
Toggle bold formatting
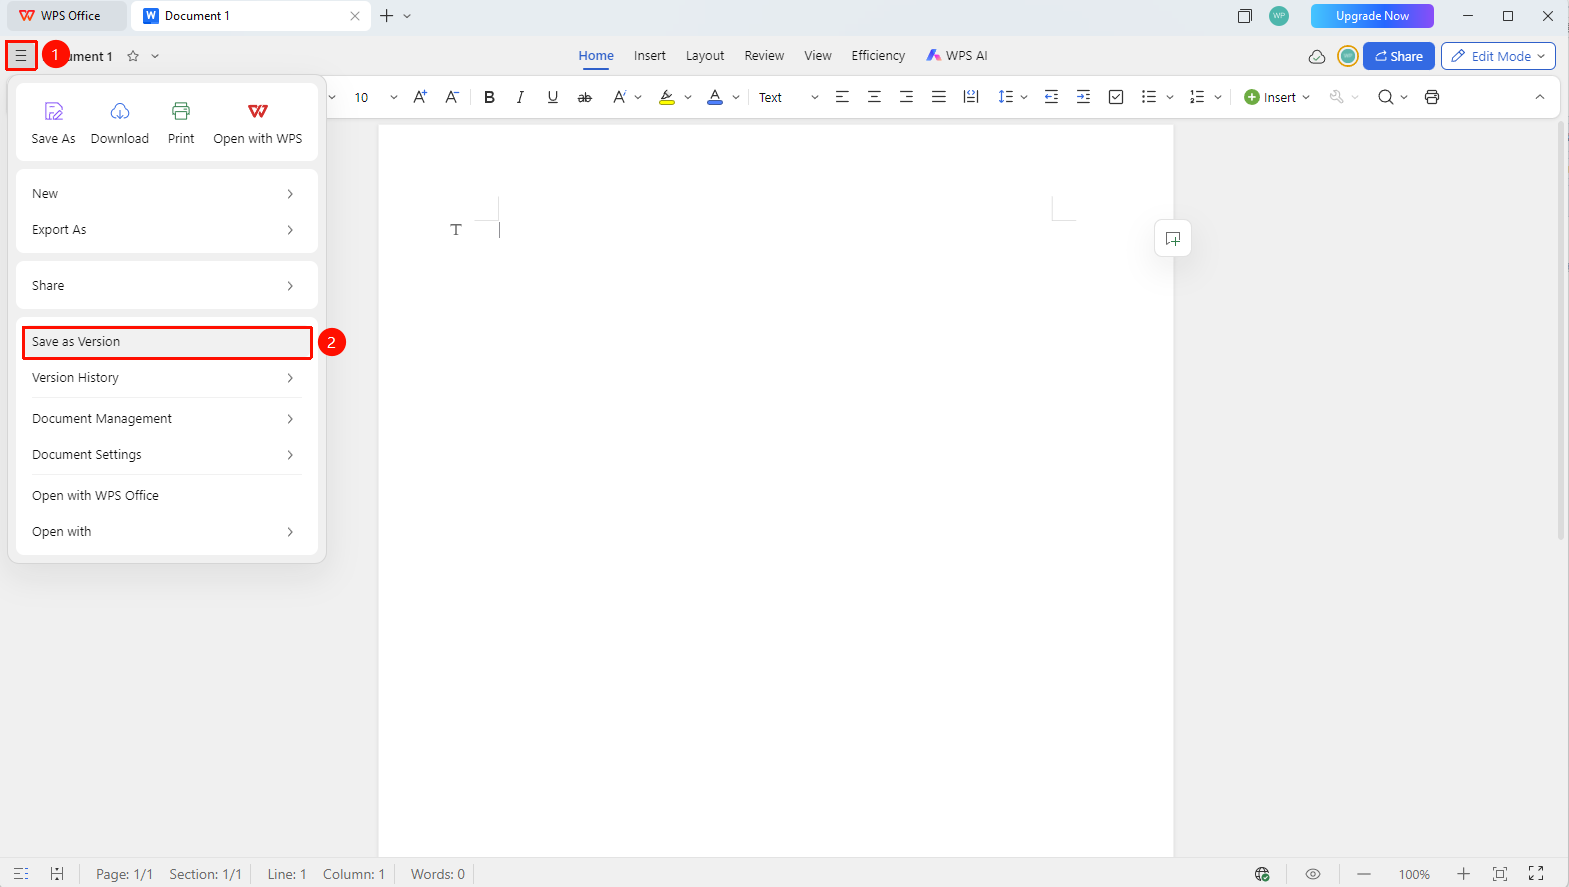click(489, 97)
